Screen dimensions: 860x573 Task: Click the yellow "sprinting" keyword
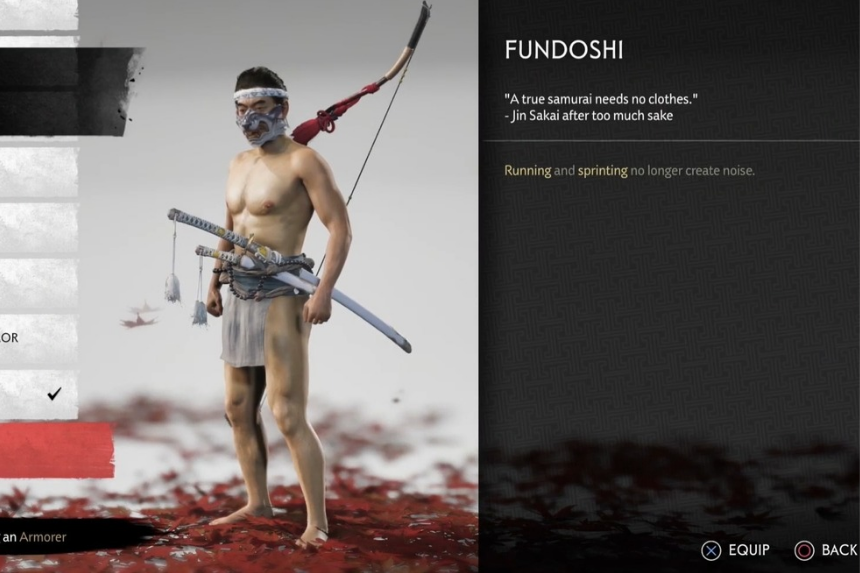(x=602, y=171)
